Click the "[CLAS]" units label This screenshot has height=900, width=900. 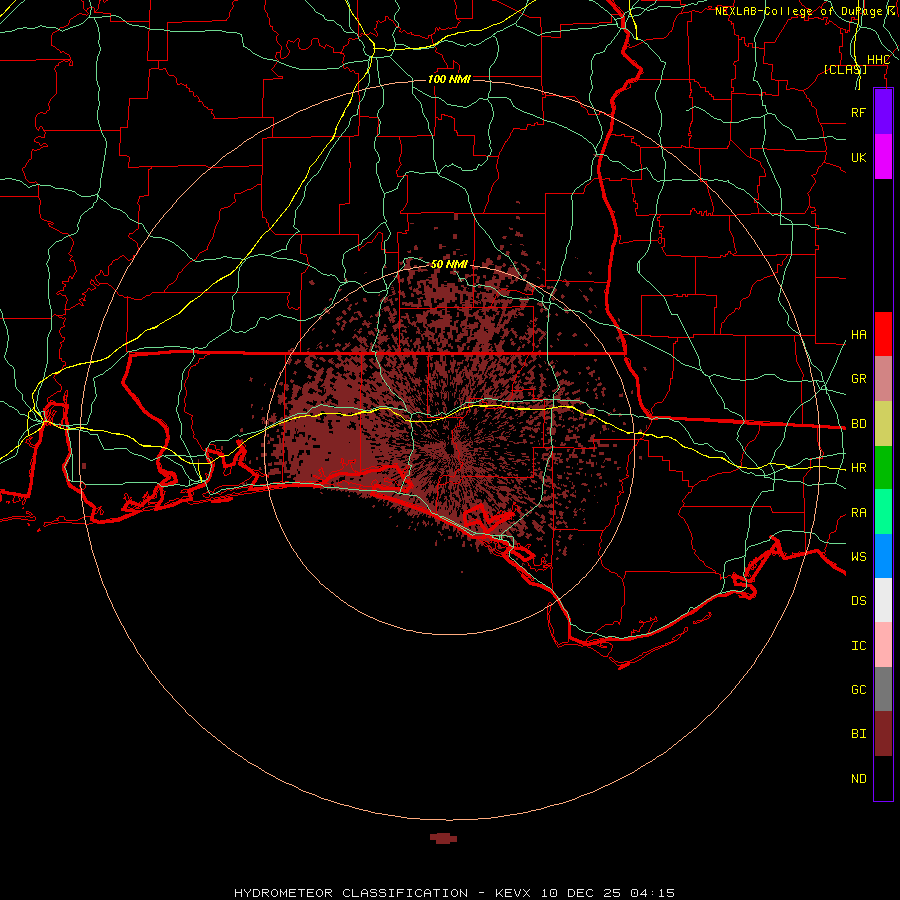pyautogui.click(x=845, y=69)
